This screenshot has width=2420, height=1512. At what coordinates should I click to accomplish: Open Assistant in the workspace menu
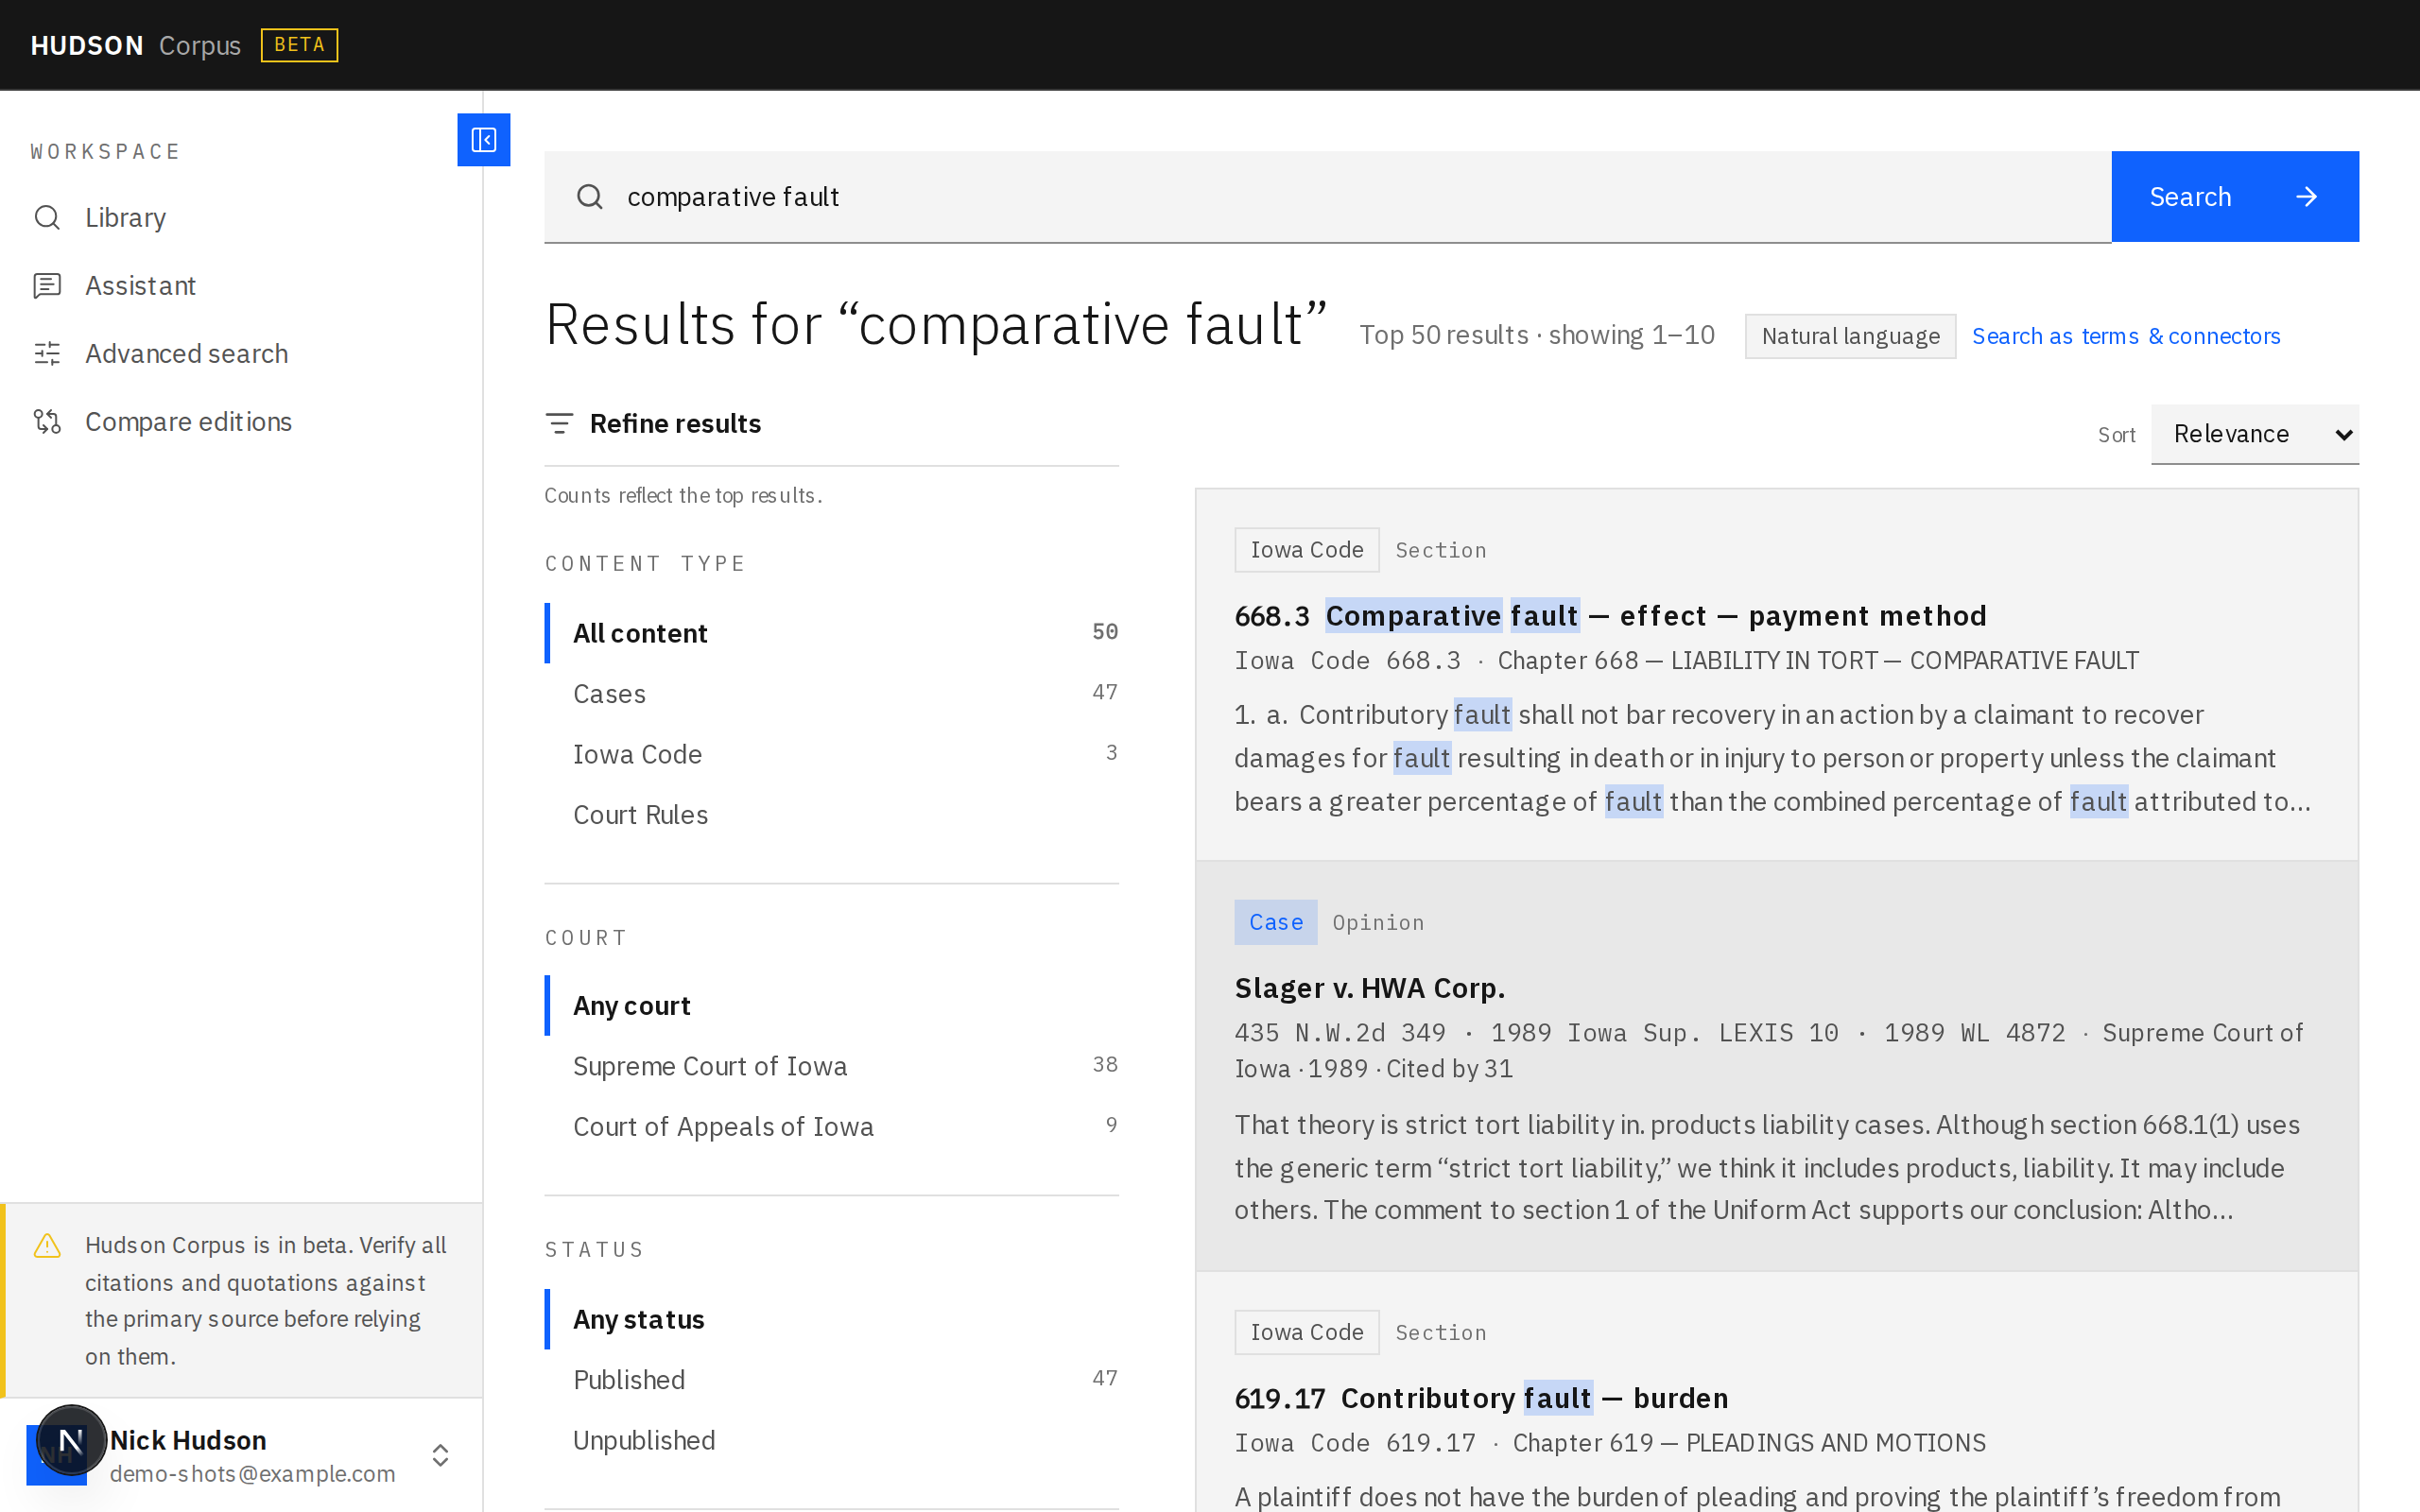241,285
